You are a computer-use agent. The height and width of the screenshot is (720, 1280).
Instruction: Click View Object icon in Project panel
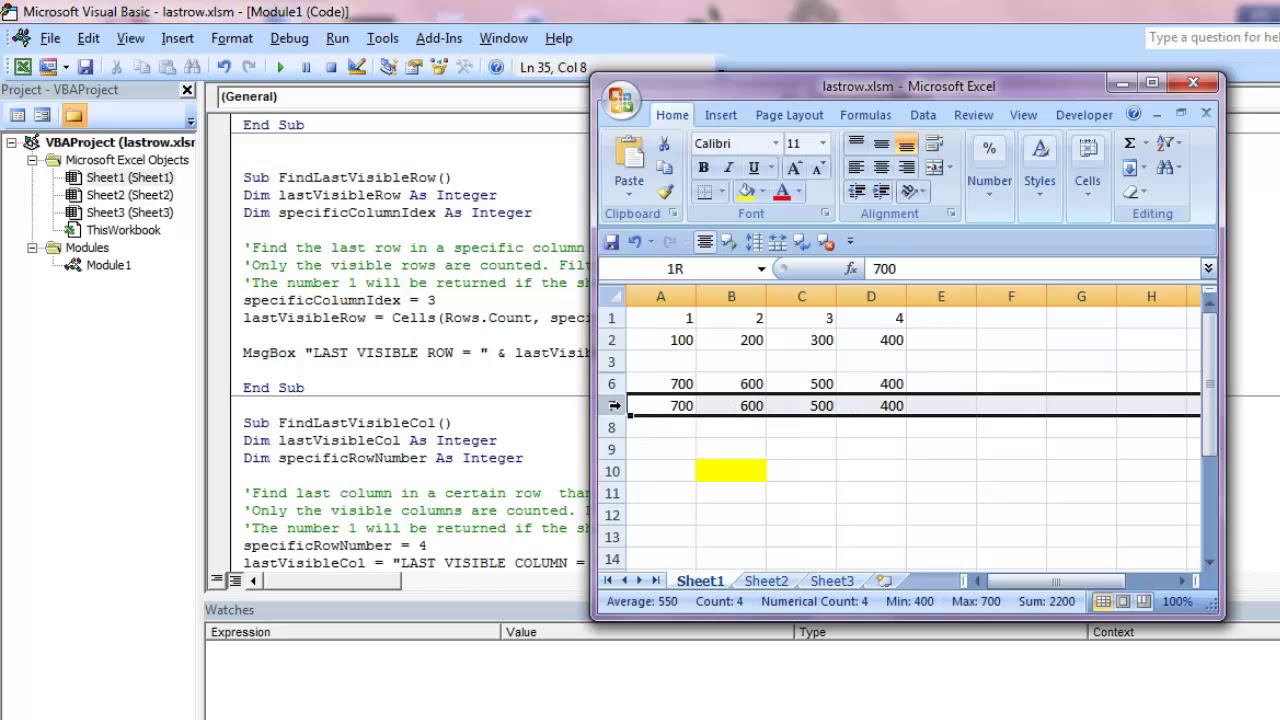[x=42, y=115]
